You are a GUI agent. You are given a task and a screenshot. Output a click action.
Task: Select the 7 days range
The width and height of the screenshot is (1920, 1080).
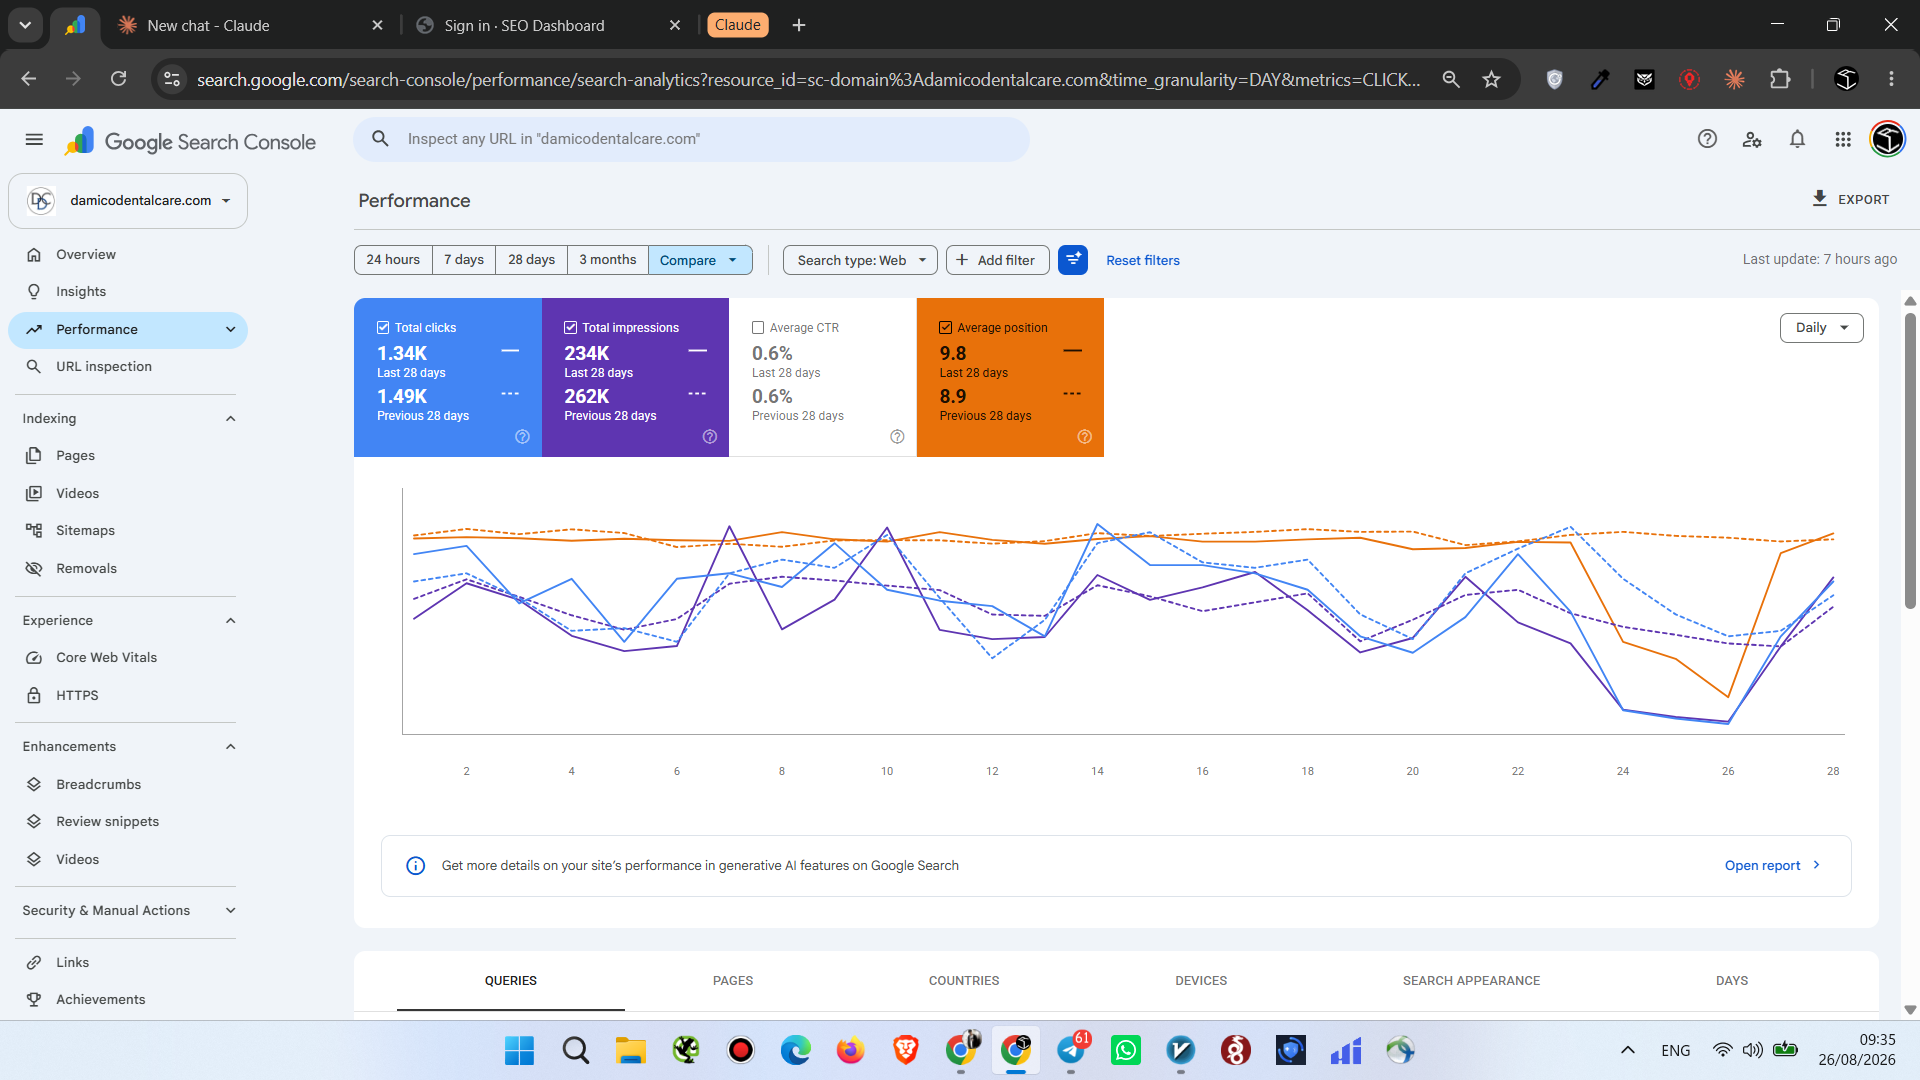[464, 260]
